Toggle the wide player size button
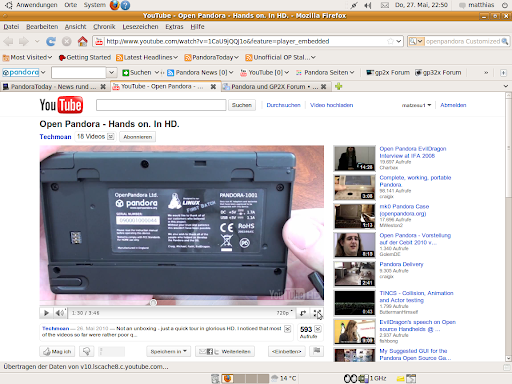This screenshot has width=512, height=384. point(303,313)
